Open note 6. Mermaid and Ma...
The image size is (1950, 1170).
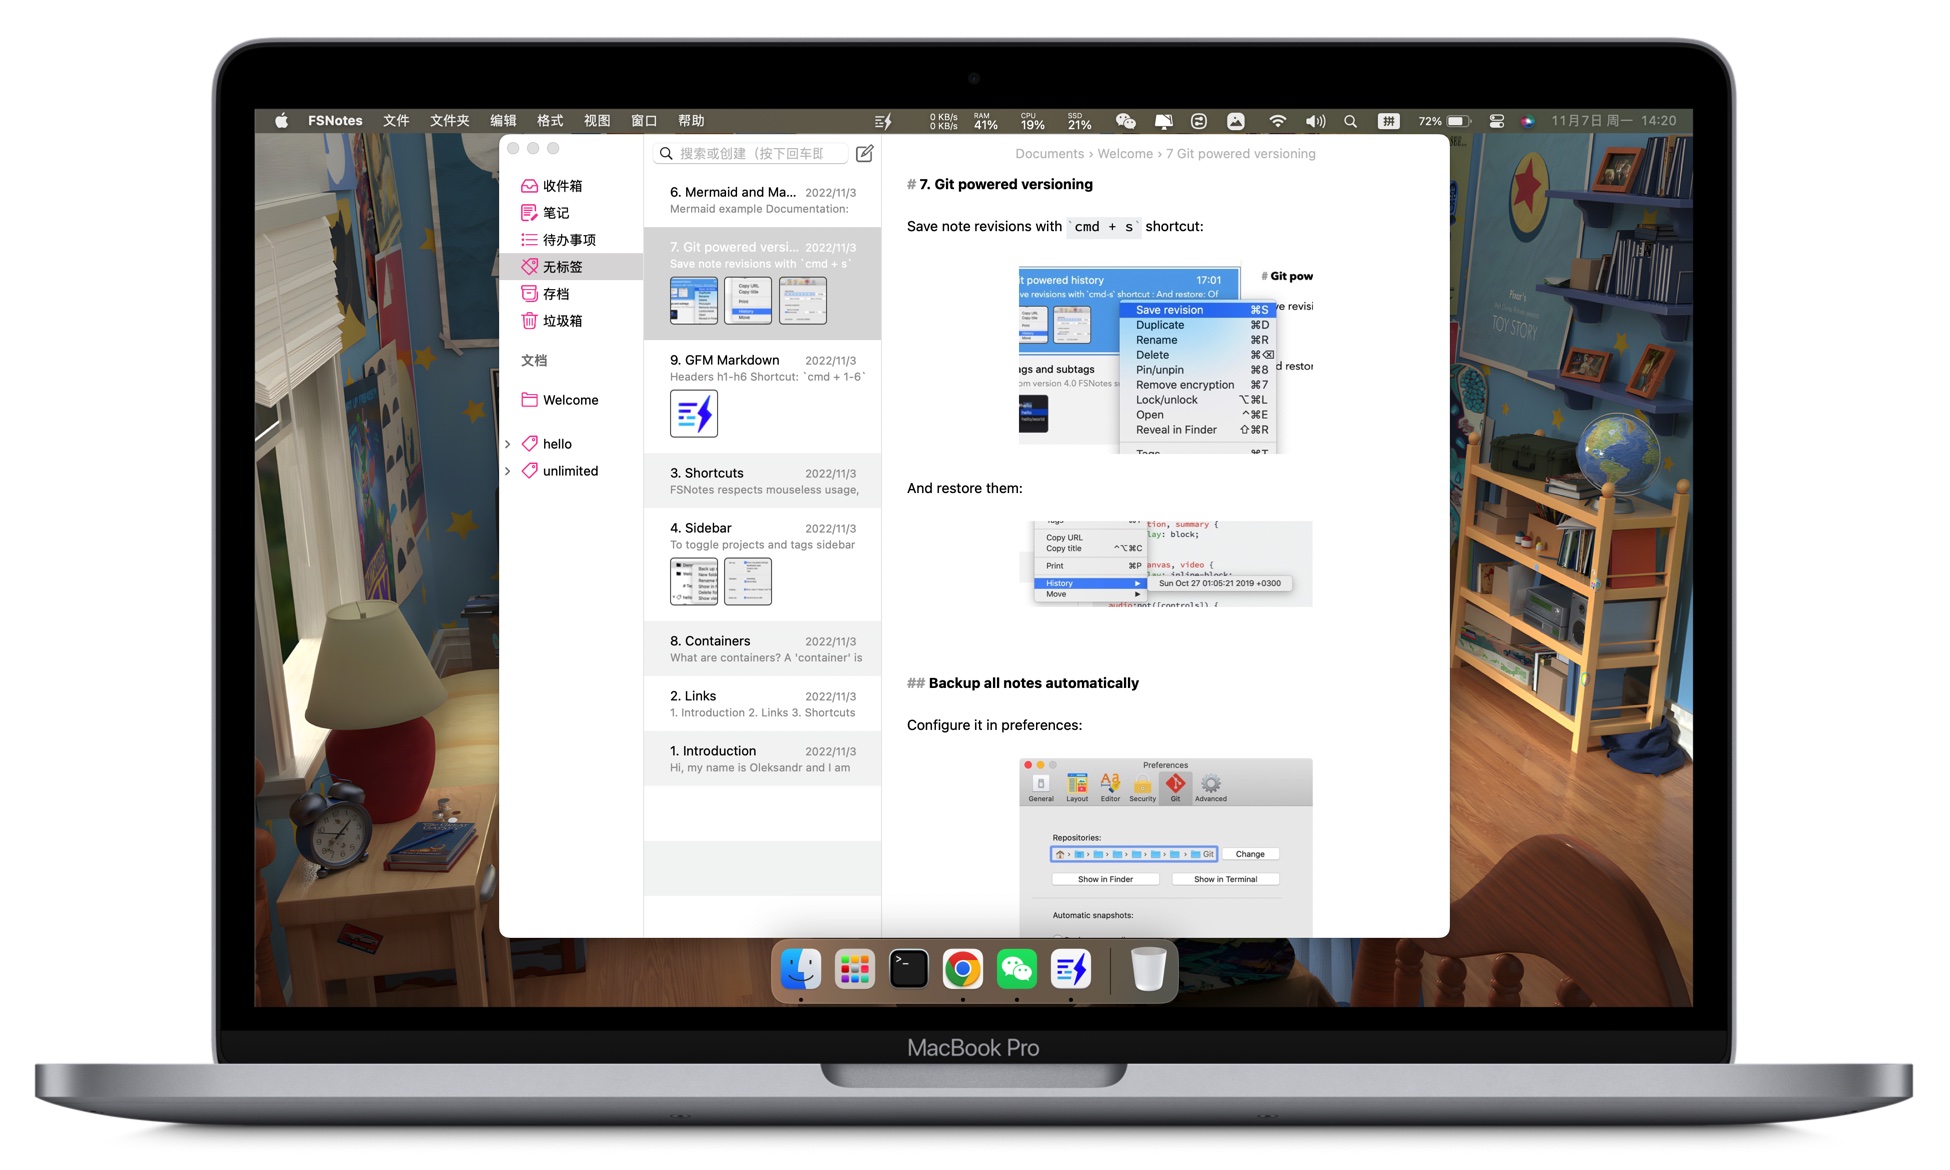tap(763, 200)
